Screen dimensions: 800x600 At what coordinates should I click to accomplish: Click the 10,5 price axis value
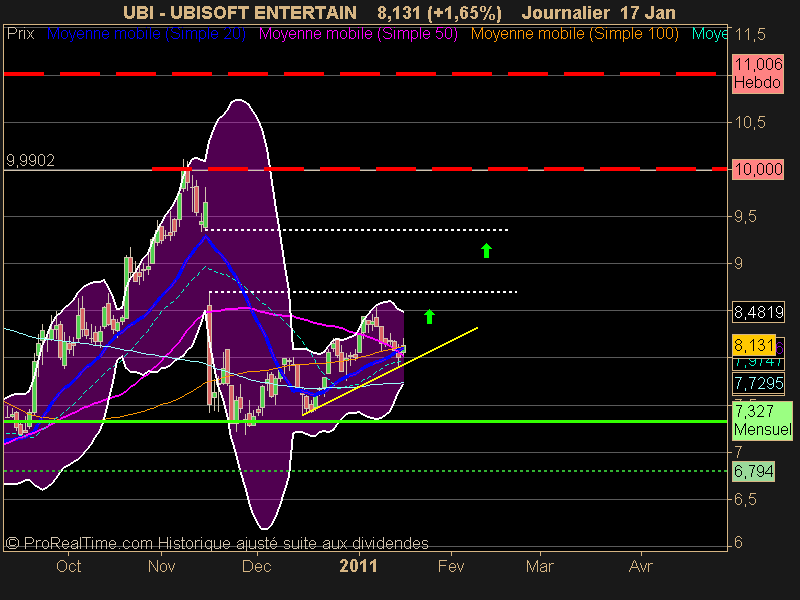click(750, 122)
